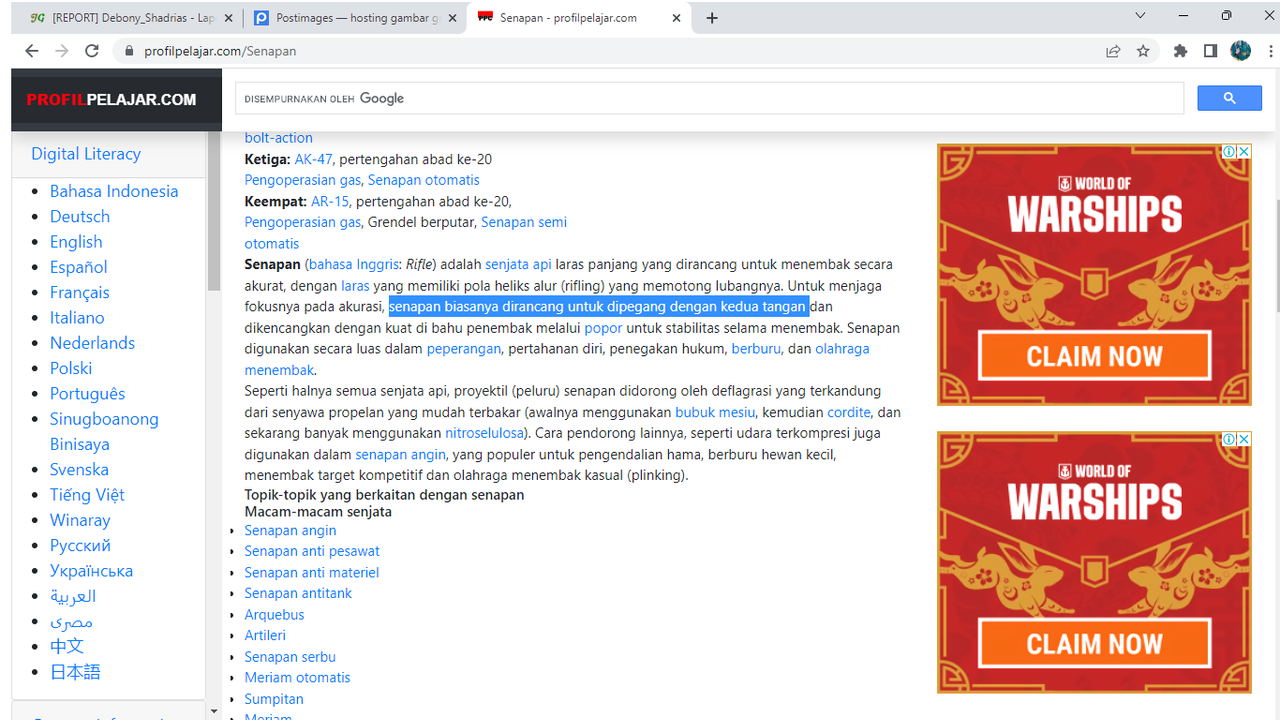Screen dimensions: 1280x720
Task: Go back to the previous page
Action: point(32,51)
